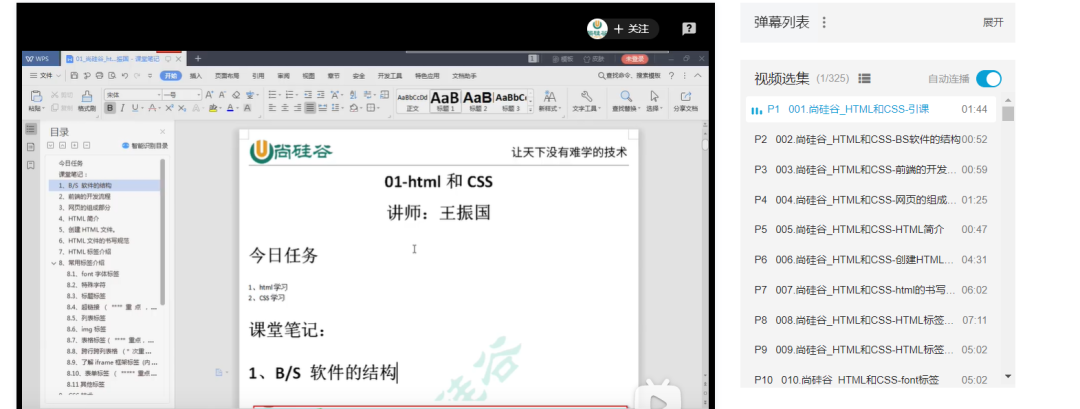Open the 开发工具 ribbon tab
The image size is (1080, 409).
click(390, 76)
